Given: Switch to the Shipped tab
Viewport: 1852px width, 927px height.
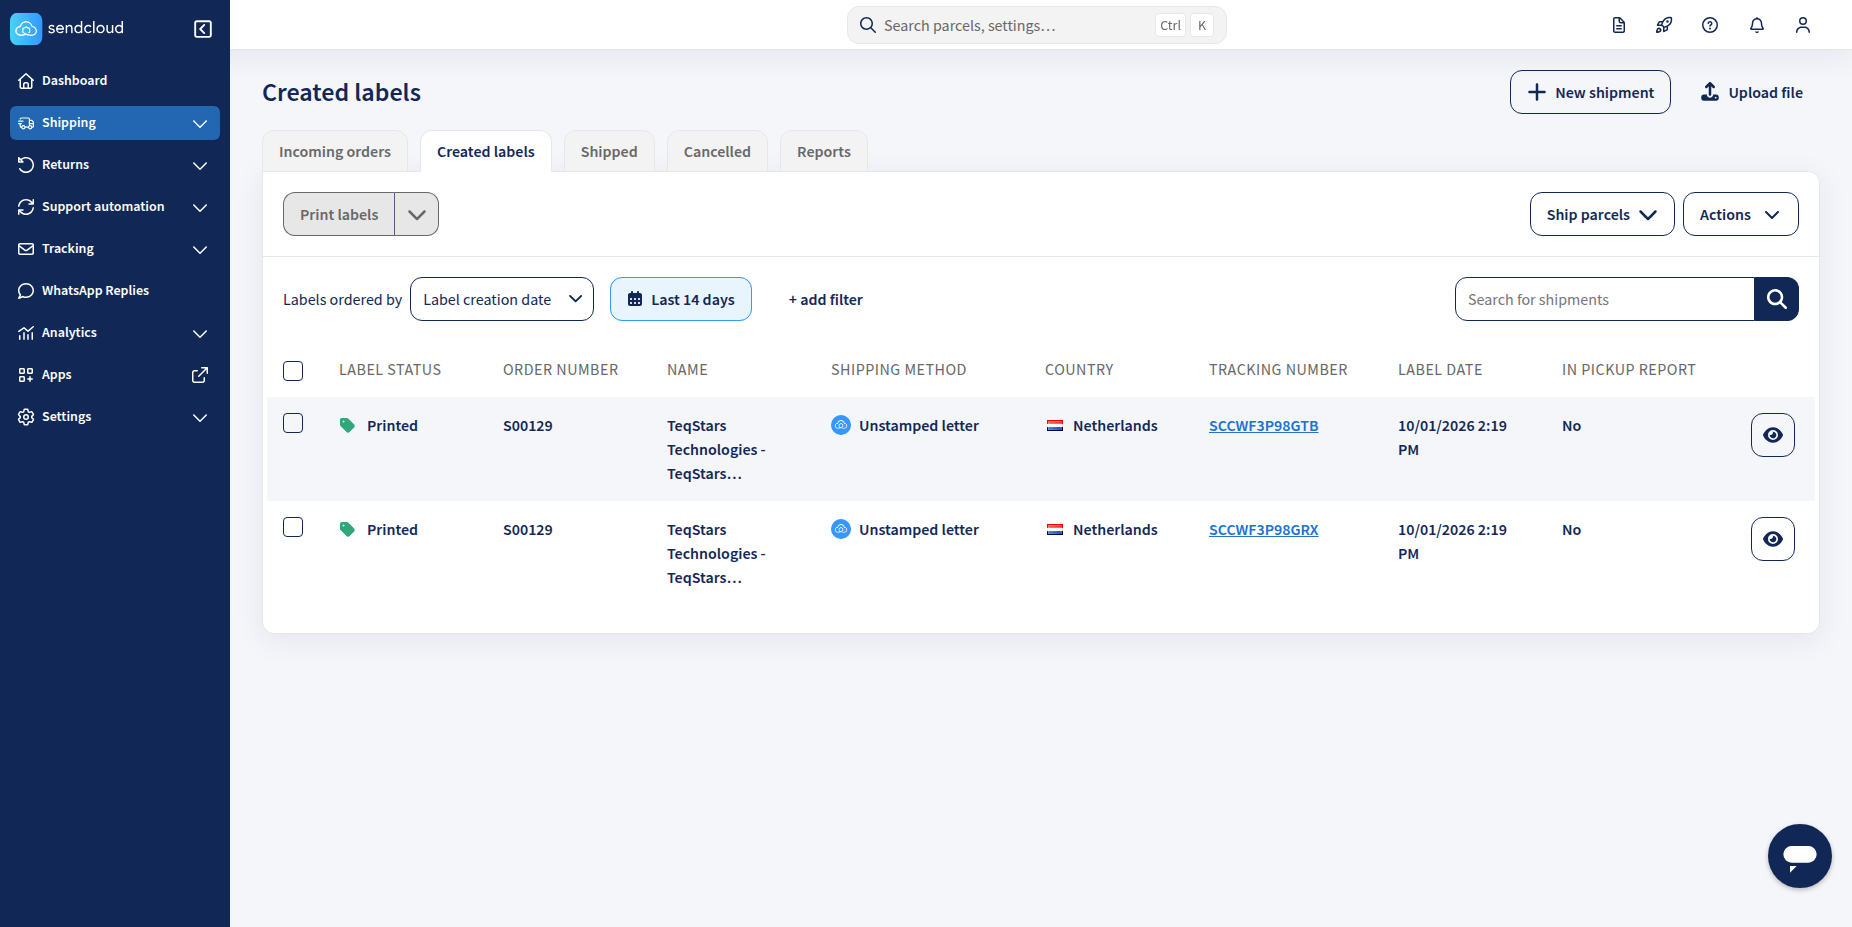Looking at the screenshot, I should (609, 152).
